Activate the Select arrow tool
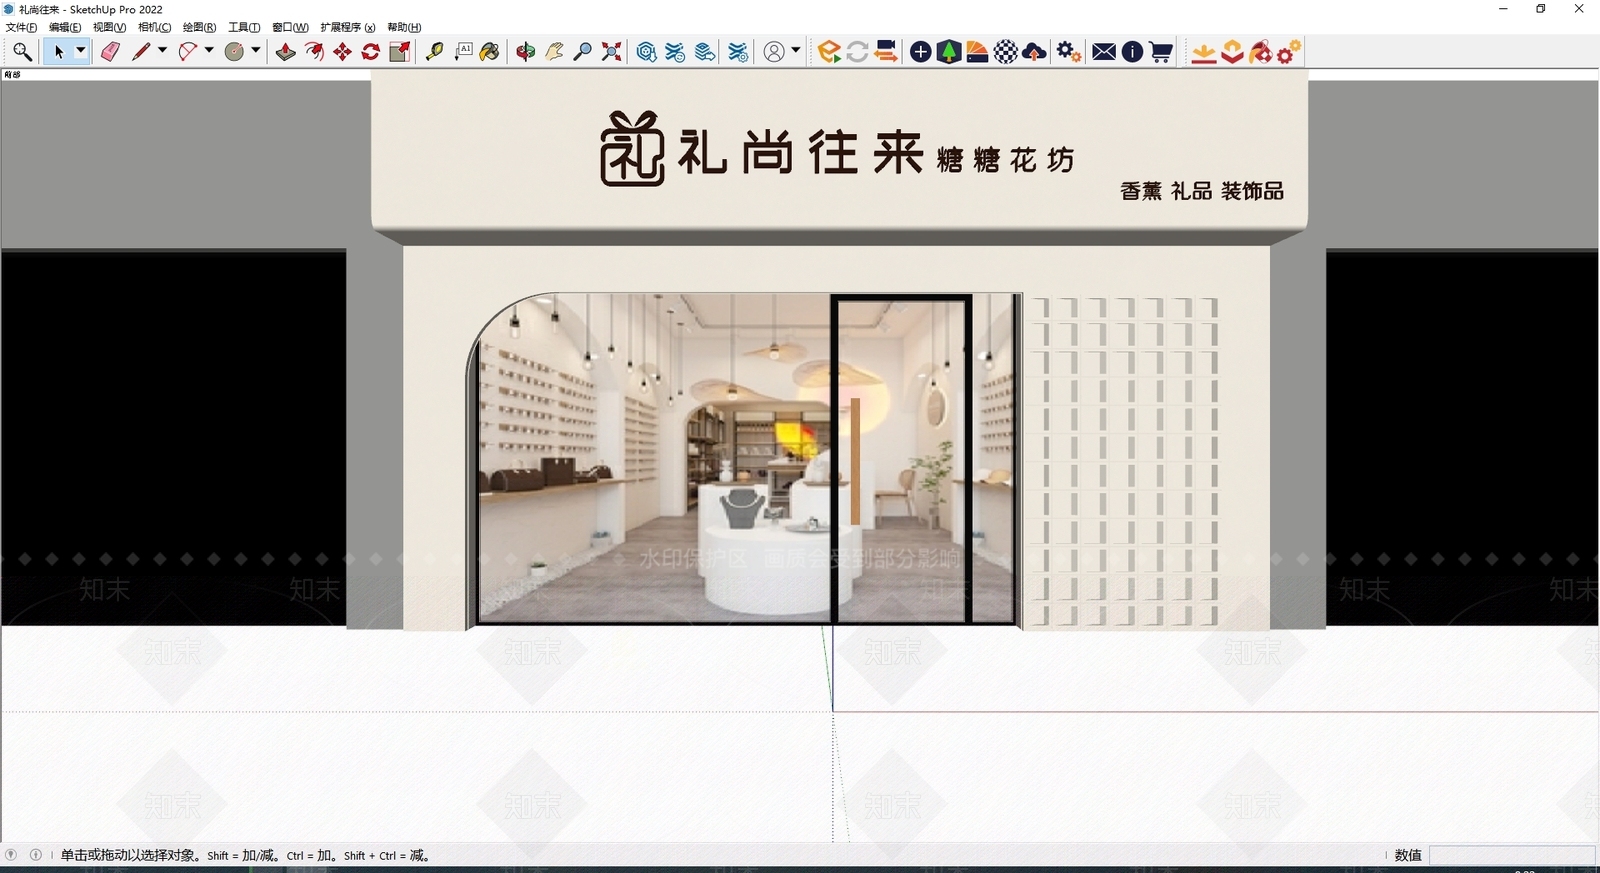Screen dimensions: 1600x873 (59, 52)
